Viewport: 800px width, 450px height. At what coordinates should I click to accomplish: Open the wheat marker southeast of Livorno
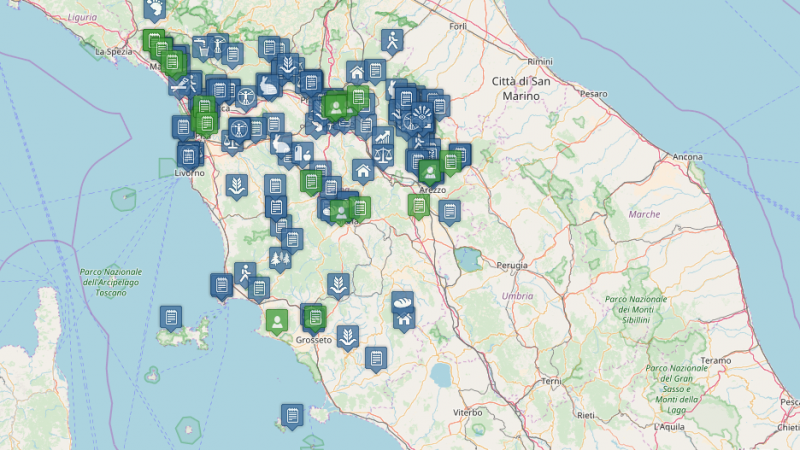[x=236, y=185]
